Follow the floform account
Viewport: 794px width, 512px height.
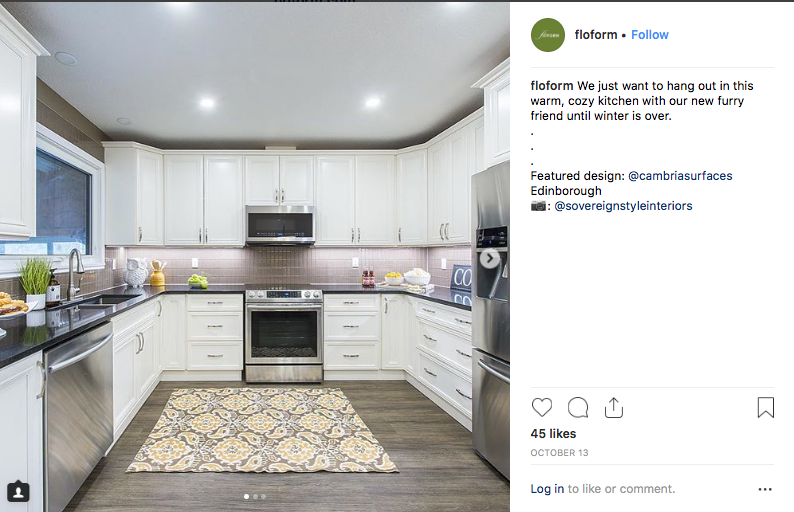click(x=650, y=35)
